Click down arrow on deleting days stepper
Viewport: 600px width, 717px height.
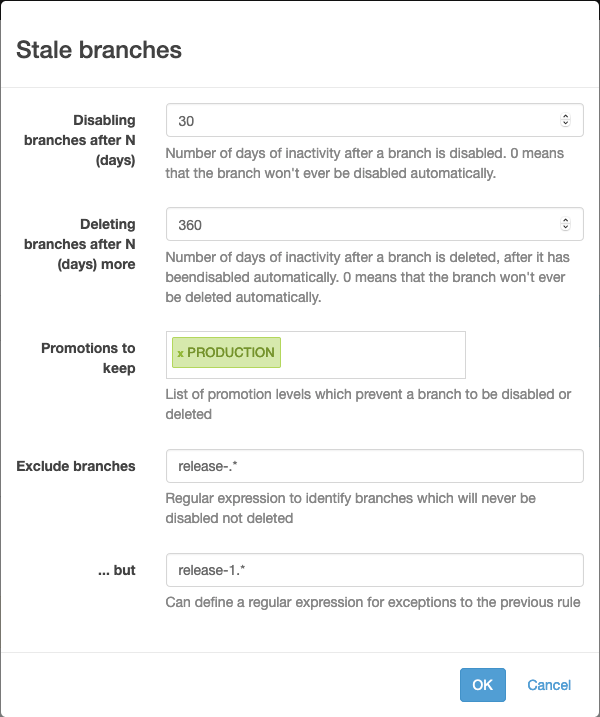tap(565, 228)
